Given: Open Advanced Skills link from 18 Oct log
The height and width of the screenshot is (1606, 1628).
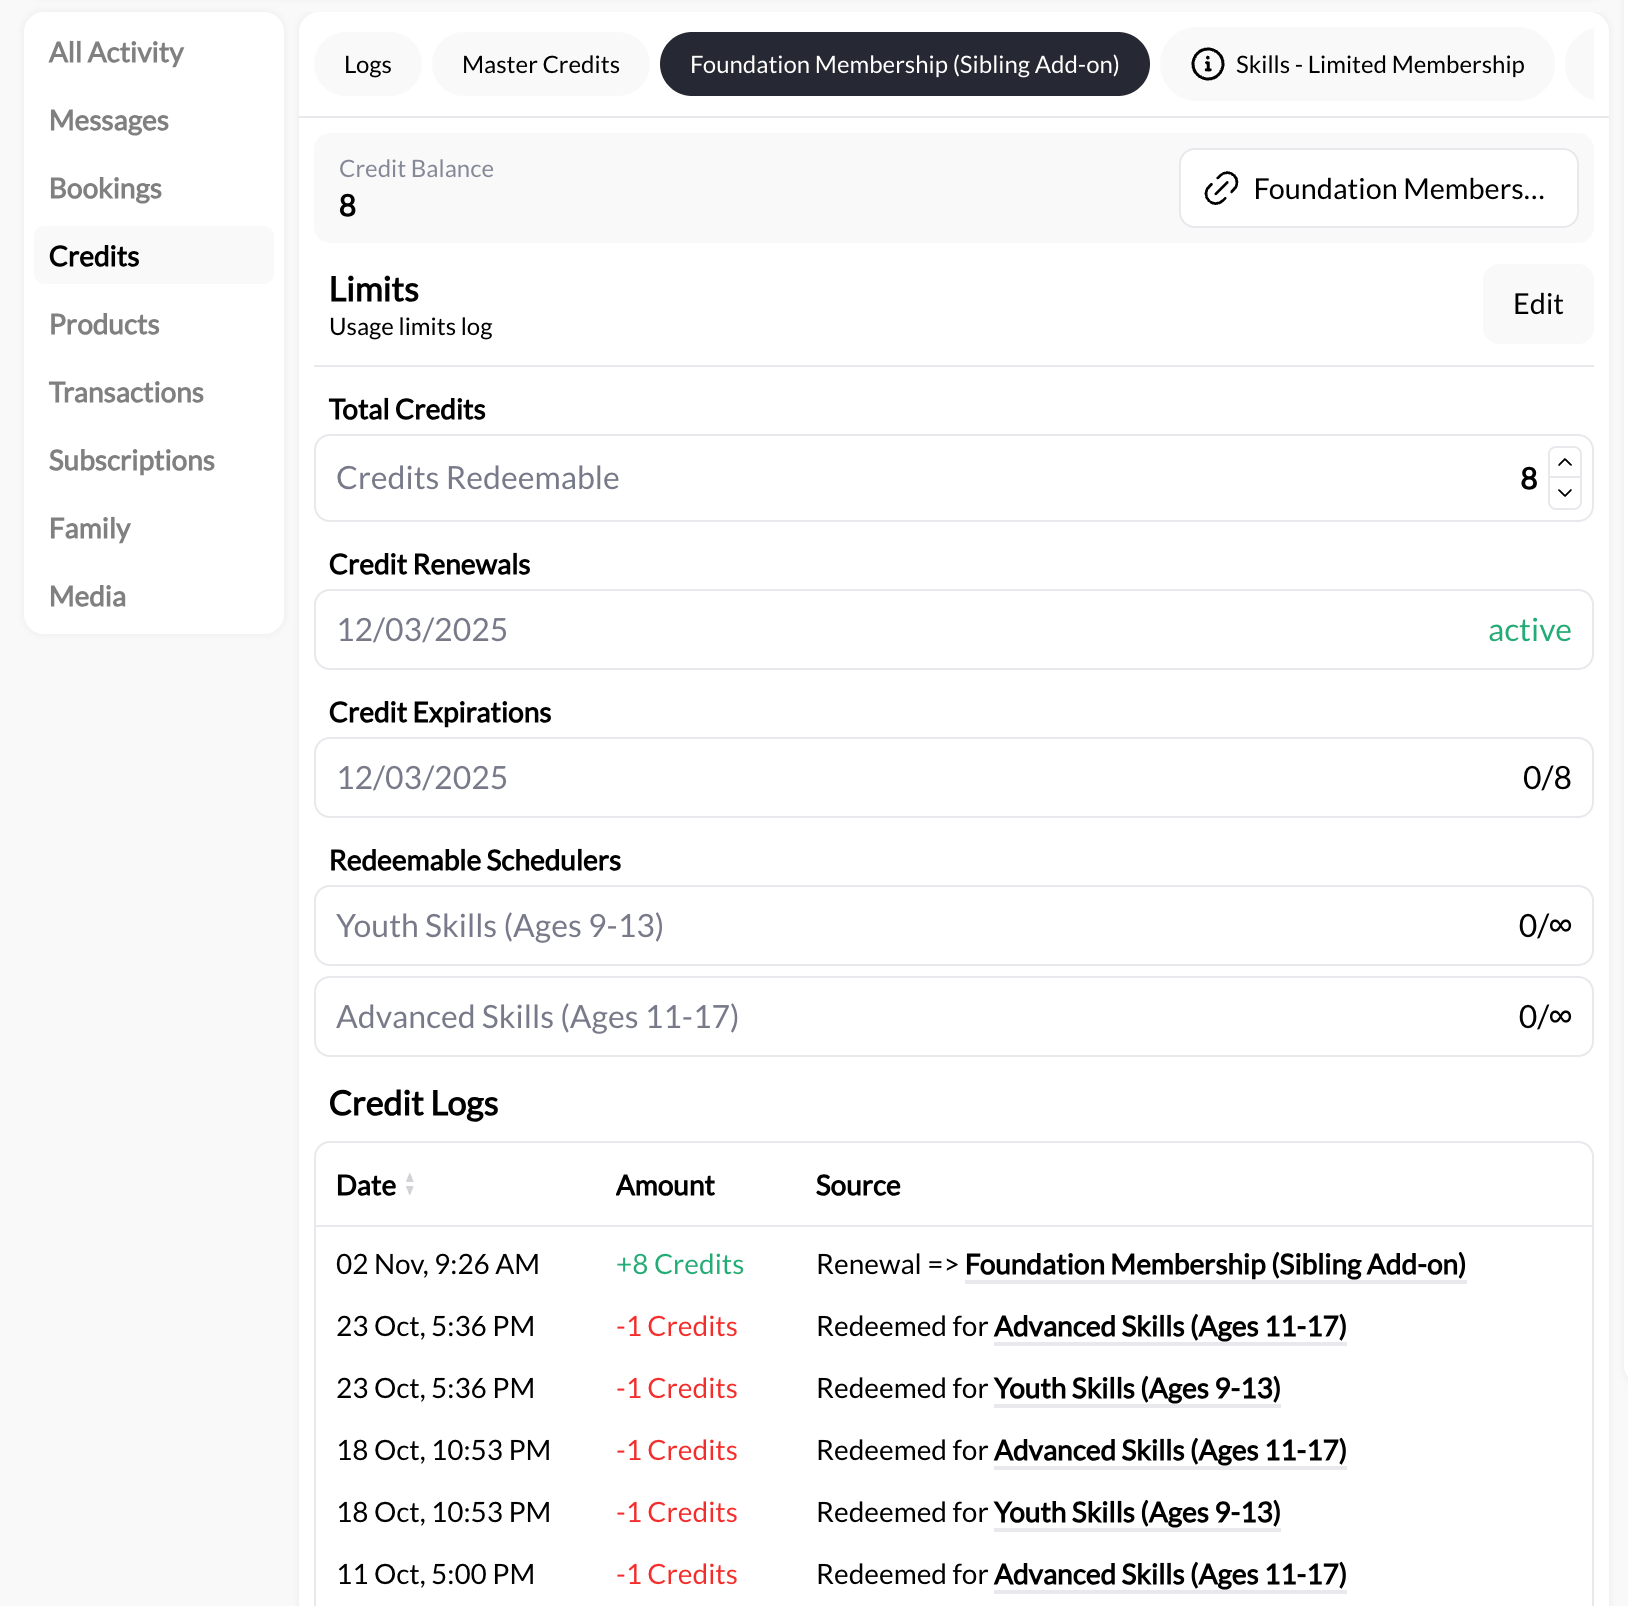Looking at the screenshot, I should point(1170,1450).
